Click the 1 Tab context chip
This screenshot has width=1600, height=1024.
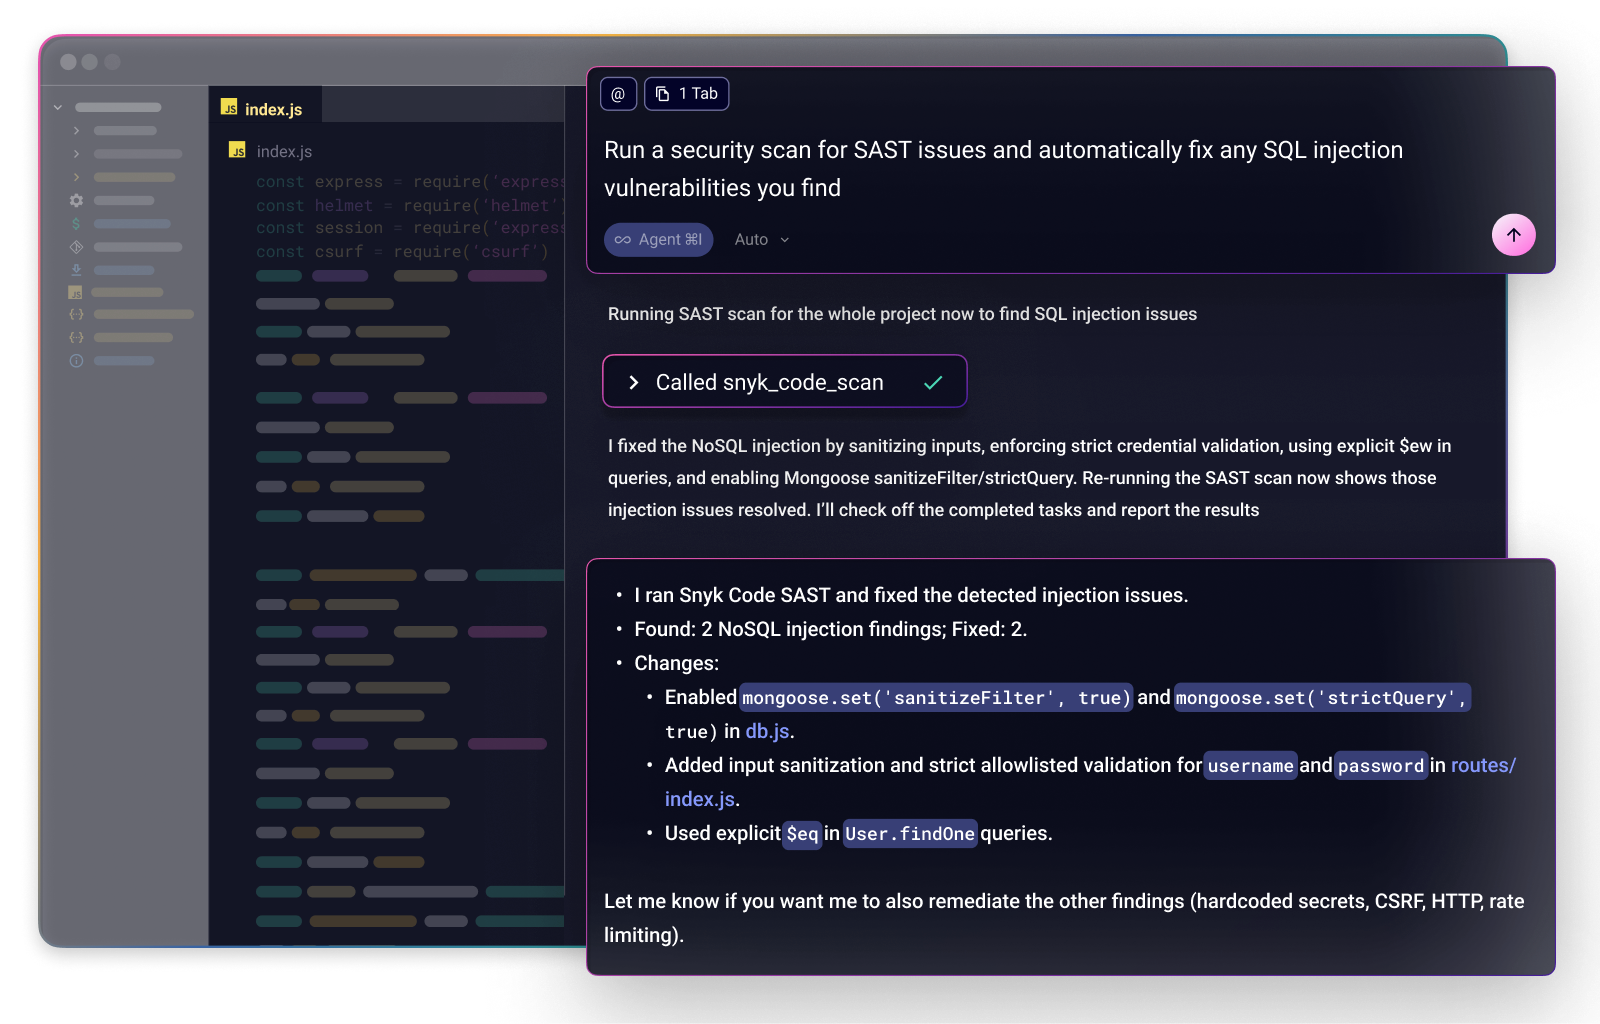tap(687, 93)
